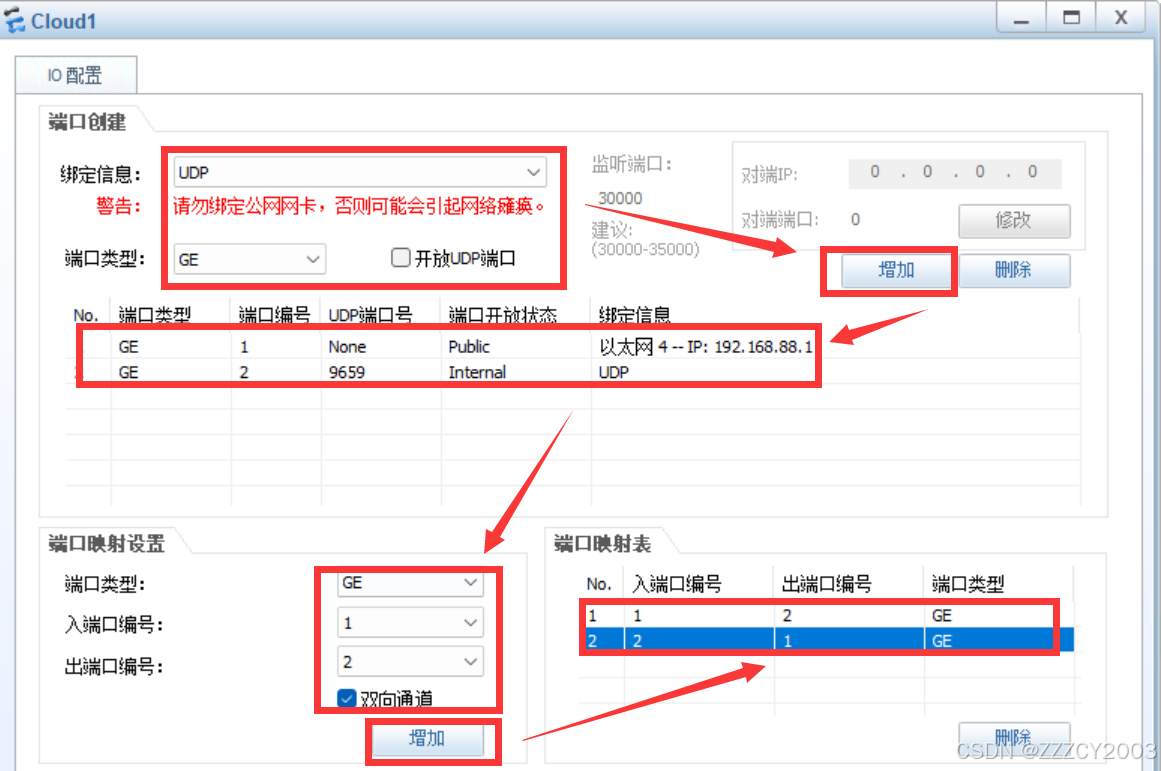Click 删除 button next to 修改 area
The height and width of the screenshot is (771, 1161).
pyautogui.click(x=1013, y=270)
